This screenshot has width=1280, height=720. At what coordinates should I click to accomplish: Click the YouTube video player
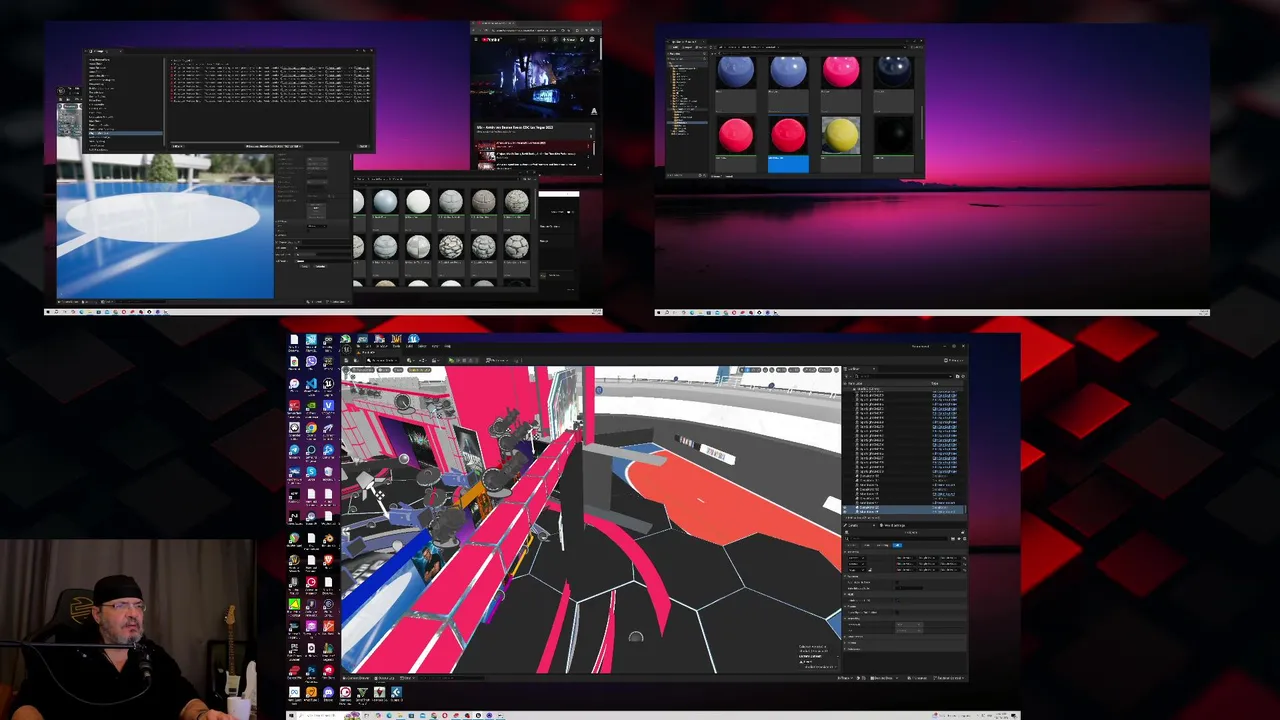[x=535, y=82]
